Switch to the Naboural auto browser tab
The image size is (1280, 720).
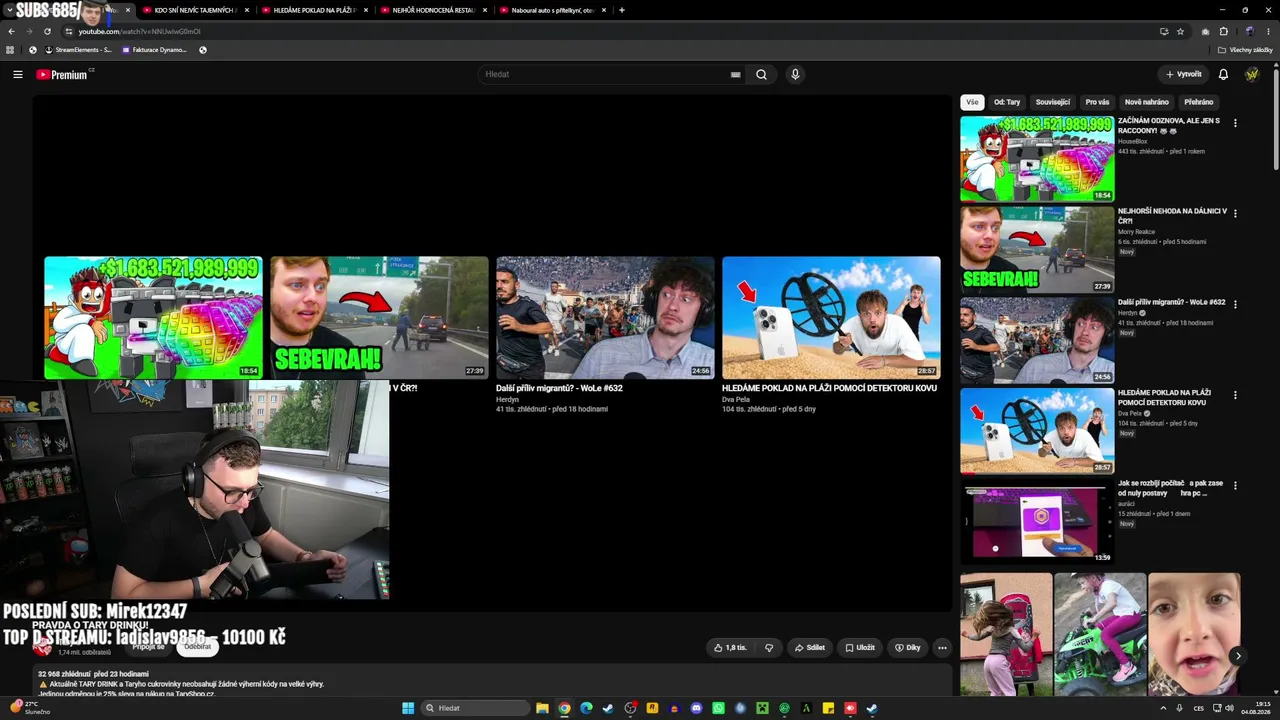pyautogui.click(x=553, y=10)
